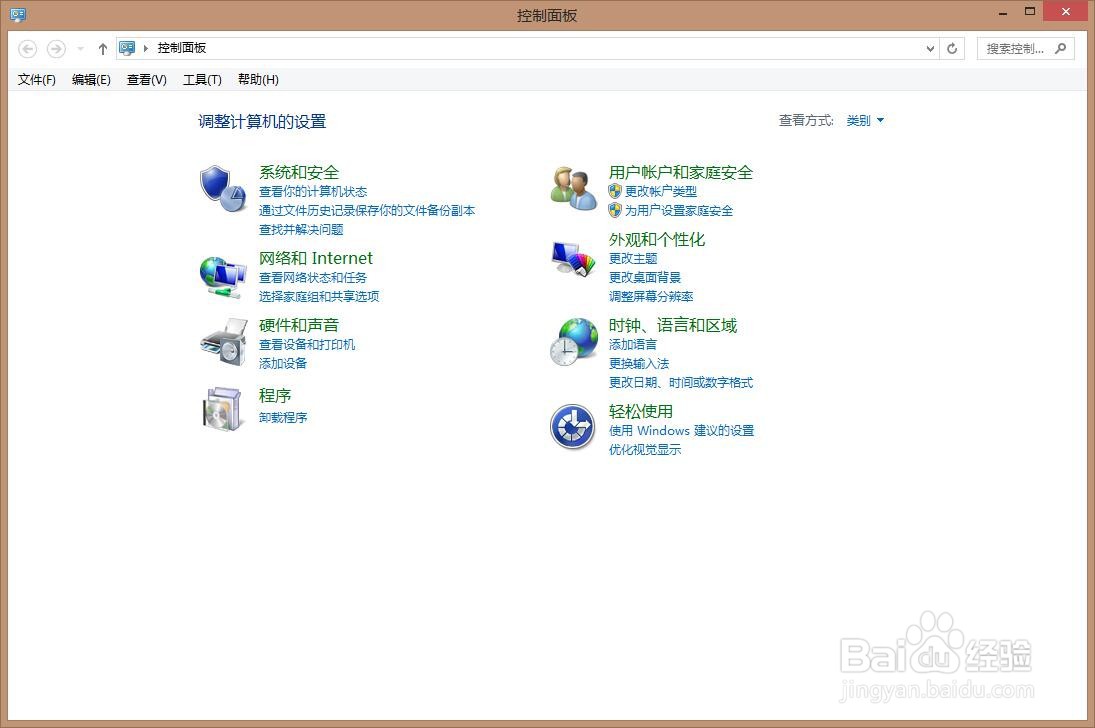Click 通过文件历史记录保存你的文件备份副本
The width and height of the screenshot is (1095, 728).
click(367, 210)
